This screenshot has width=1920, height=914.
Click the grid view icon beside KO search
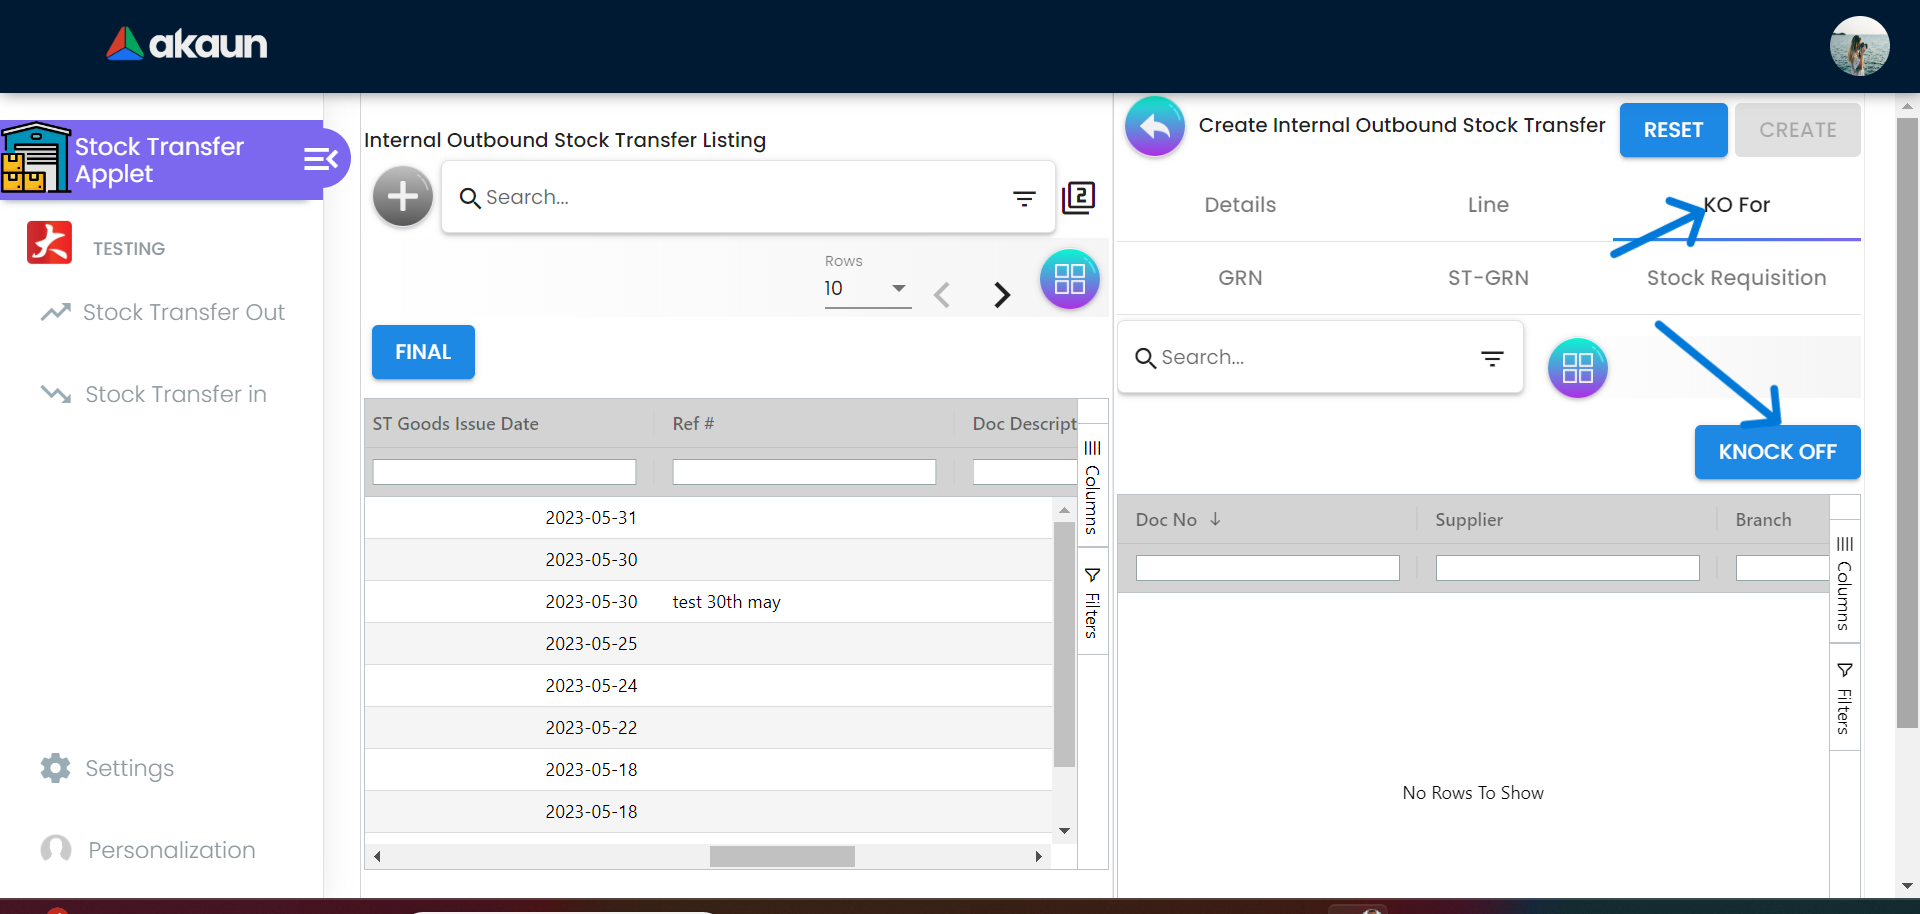pos(1577,368)
